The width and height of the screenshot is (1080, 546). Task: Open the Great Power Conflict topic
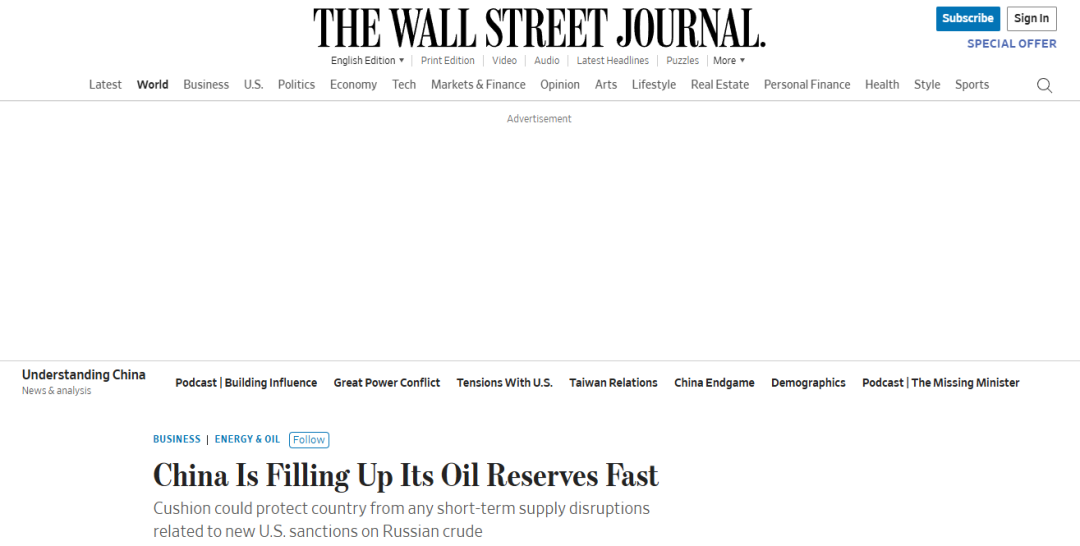[x=387, y=383]
